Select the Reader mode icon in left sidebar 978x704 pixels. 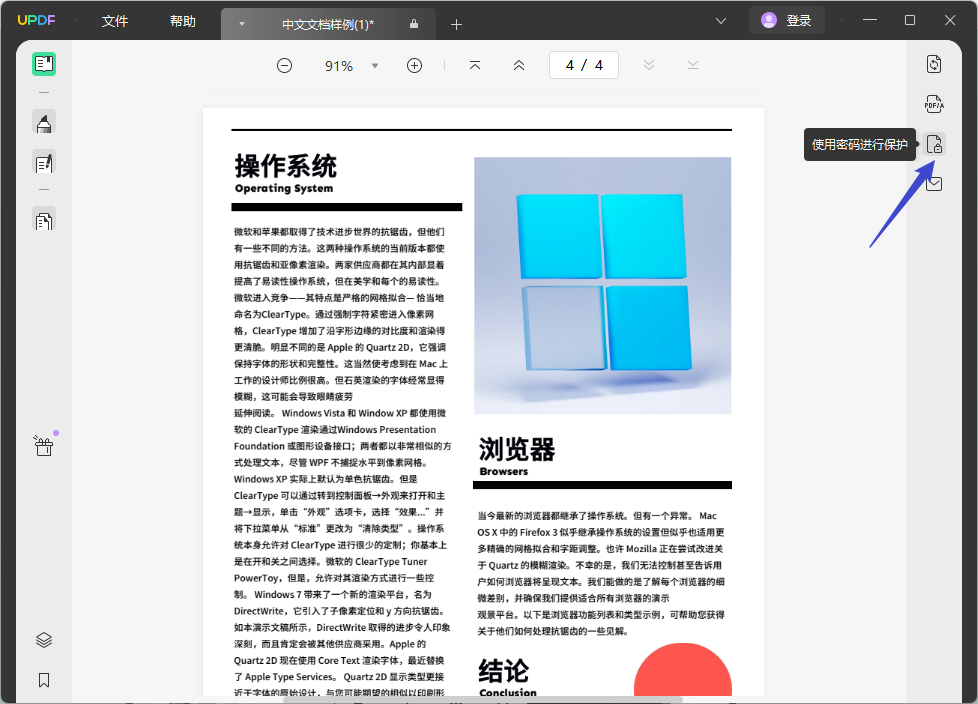pyautogui.click(x=43, y=63)
